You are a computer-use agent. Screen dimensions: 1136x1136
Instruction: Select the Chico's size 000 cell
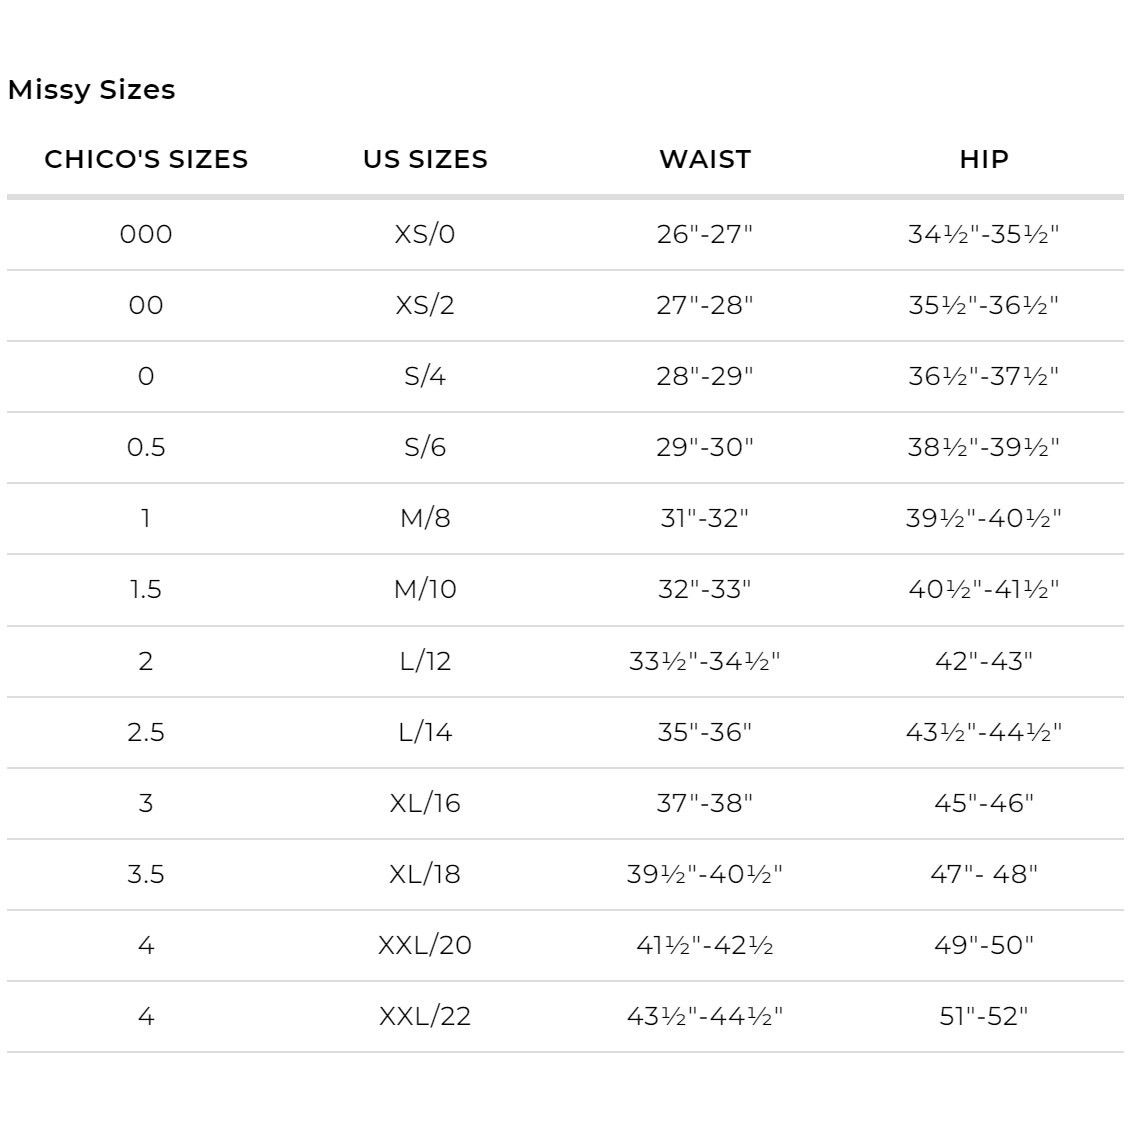click(x=146, y=234)
